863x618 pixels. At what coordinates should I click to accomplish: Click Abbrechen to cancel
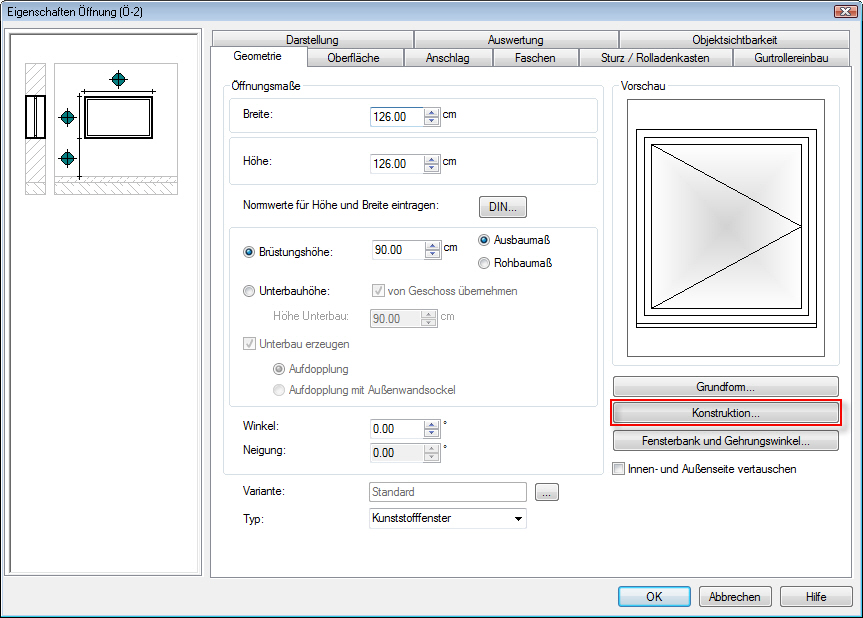tap(735, 597)
